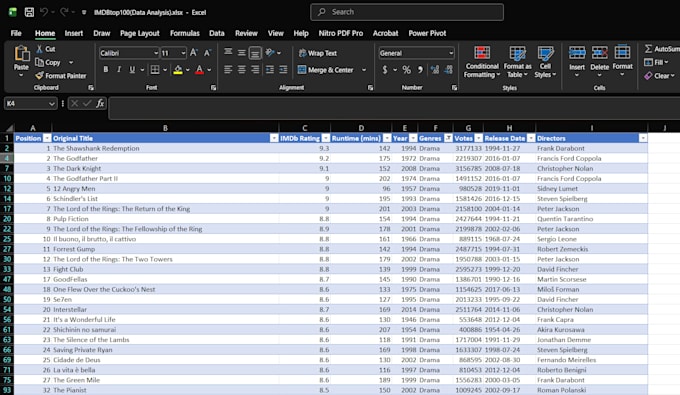The height and width of the screenshot is (395, 680).
Task: Increase indent icon
Action: tap(283, 69)
